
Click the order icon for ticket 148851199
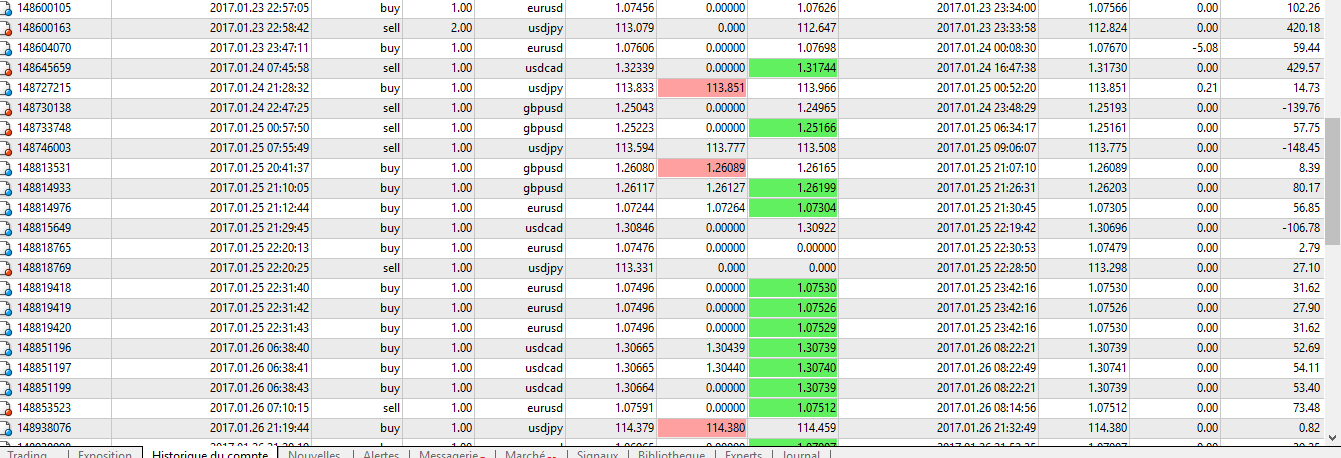tap(7, 388)
